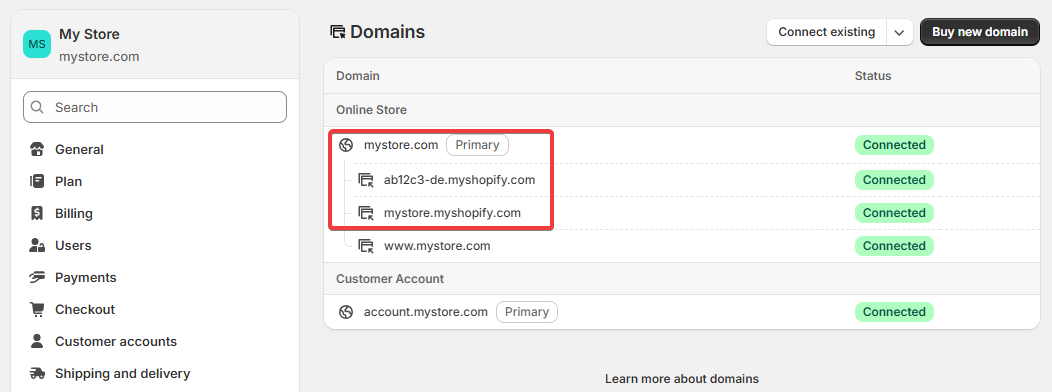Click the redirect icon beside mystore.myshopify.com

366,213
